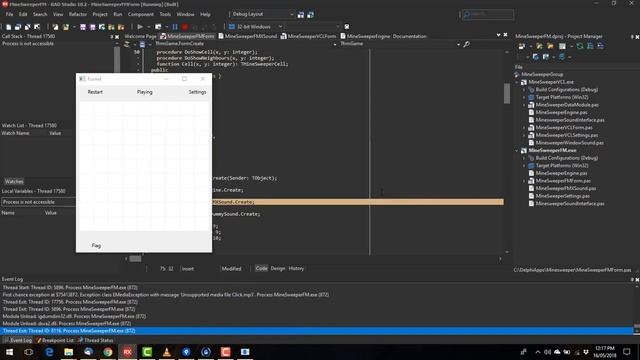640x360 pixels.
Task: Close the Project Manager panel
Action: [637, 37]
